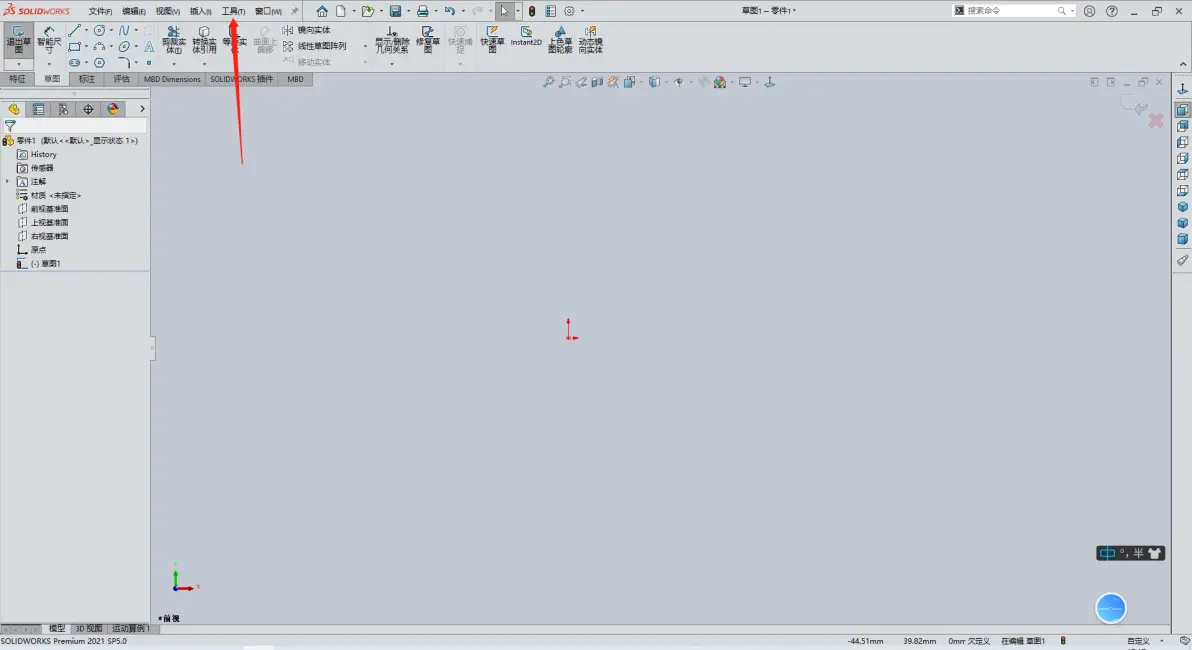Open the 文件(F) menu
1192x650 pixels.
point(100,11)
